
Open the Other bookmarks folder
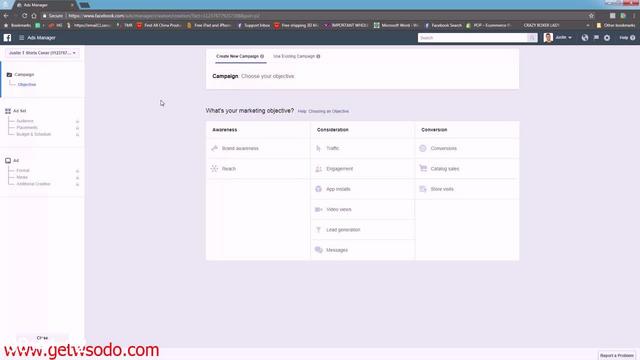[616, 25]
